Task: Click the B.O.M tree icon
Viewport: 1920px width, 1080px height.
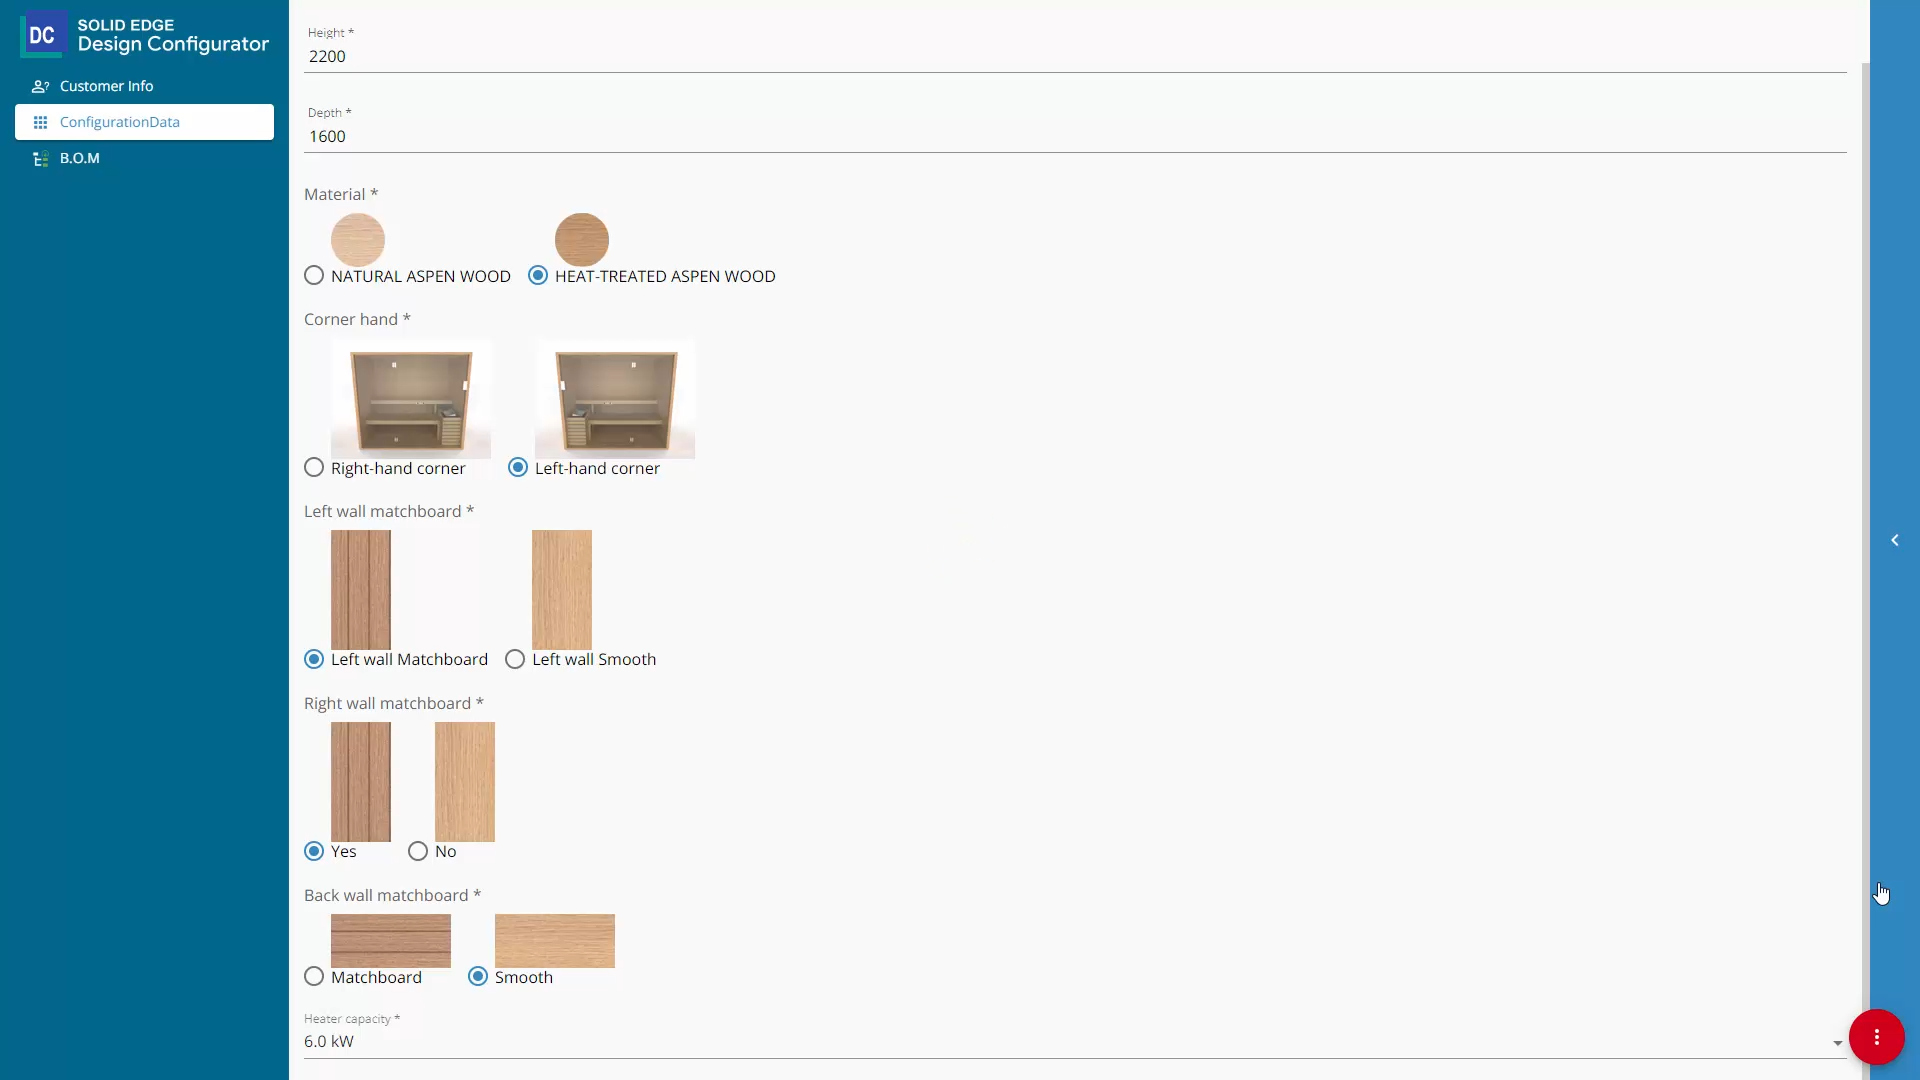Action: pos(40,158)
